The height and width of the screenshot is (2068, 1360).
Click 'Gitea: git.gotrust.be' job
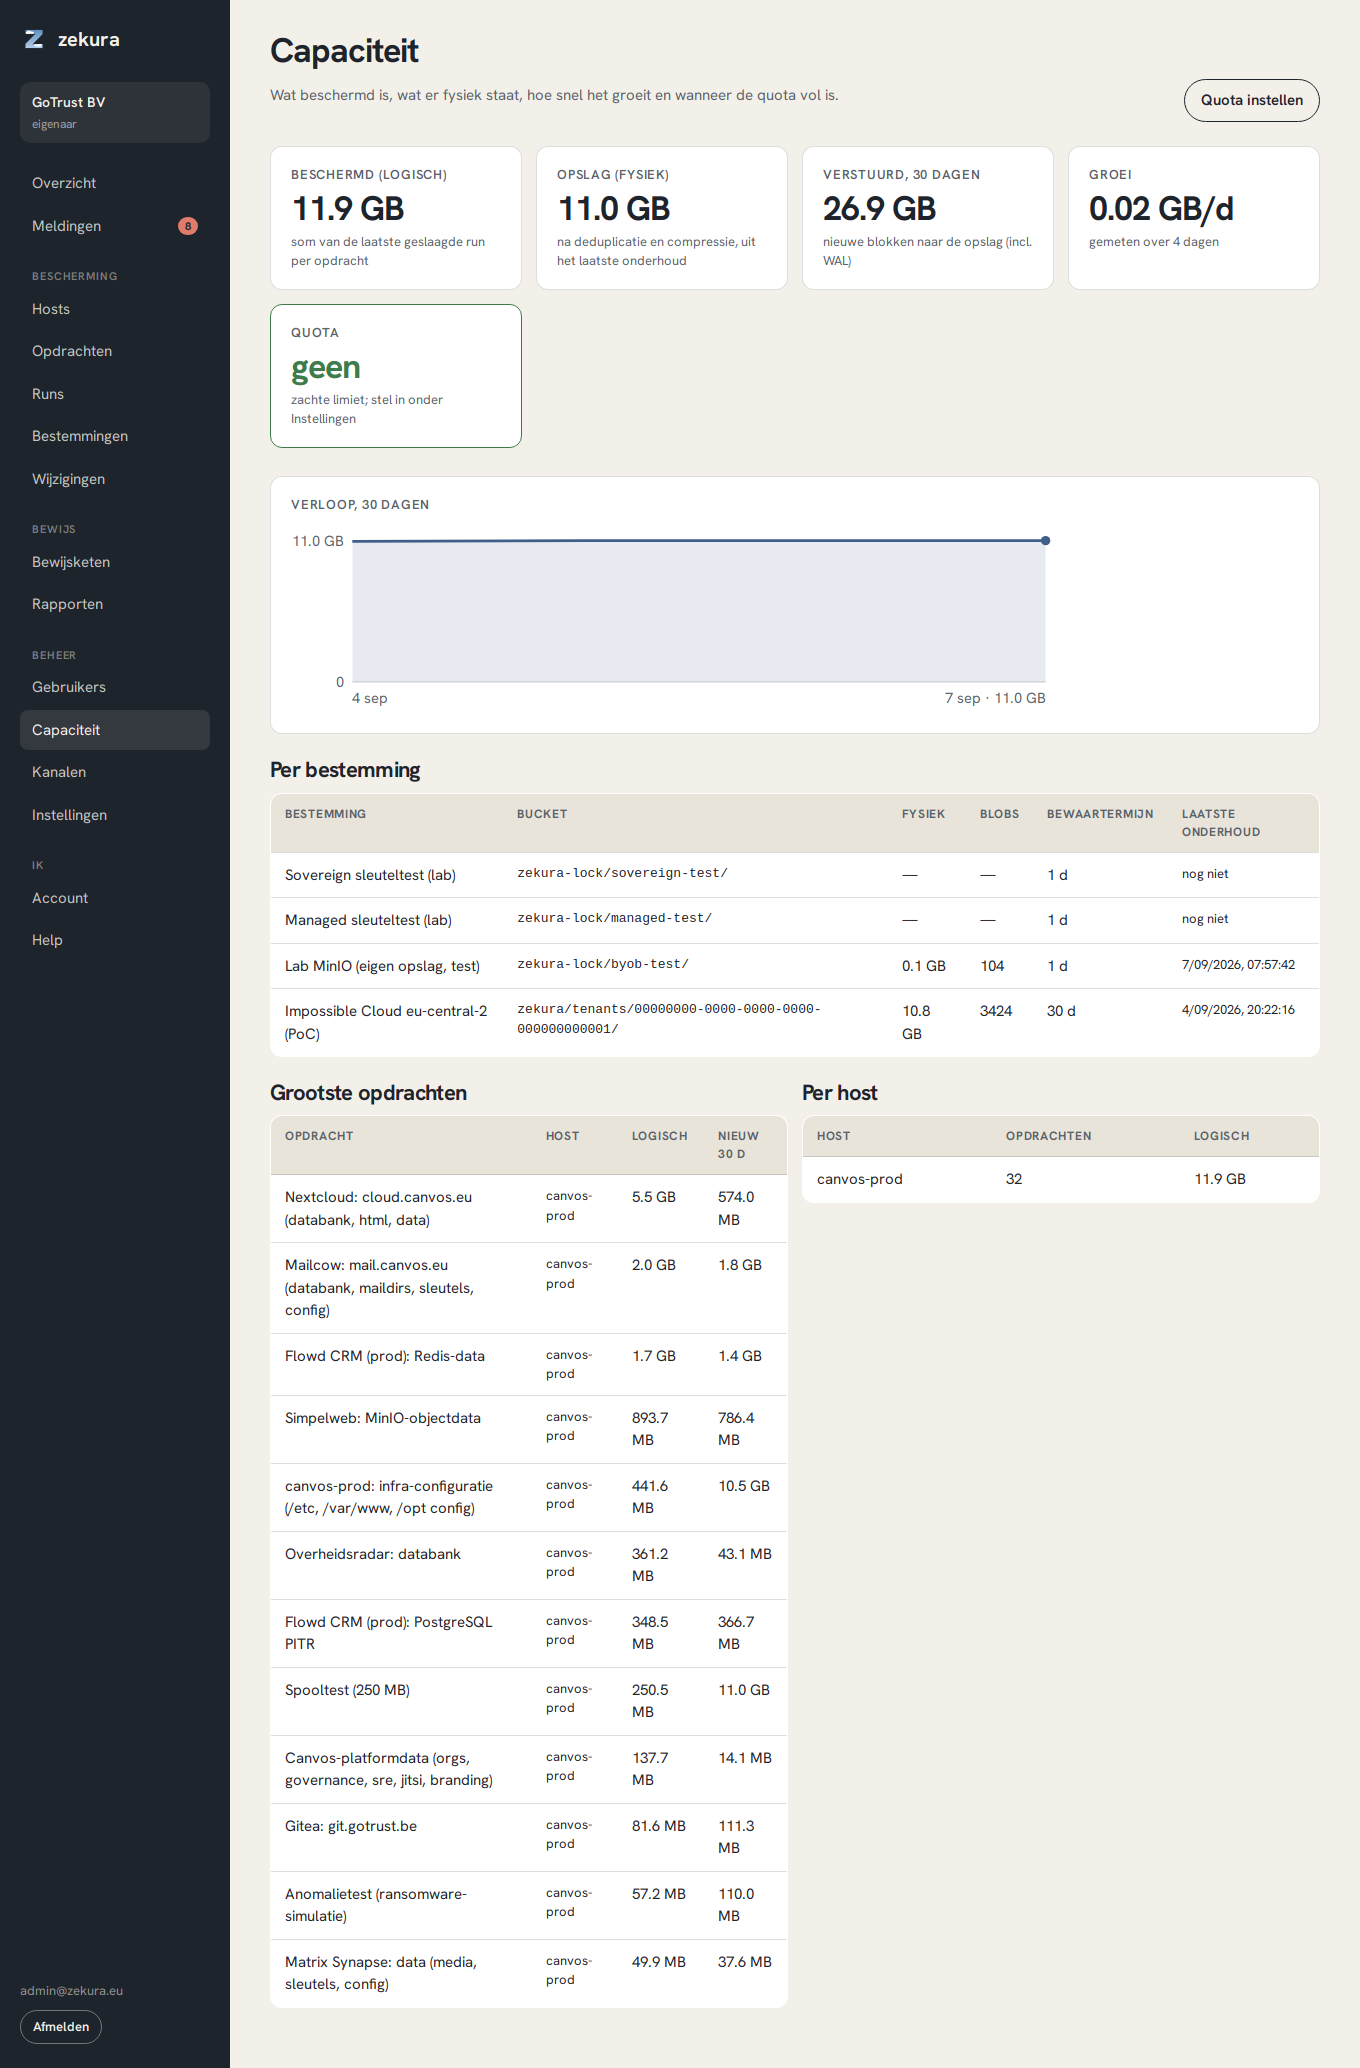pos(529,1837)
